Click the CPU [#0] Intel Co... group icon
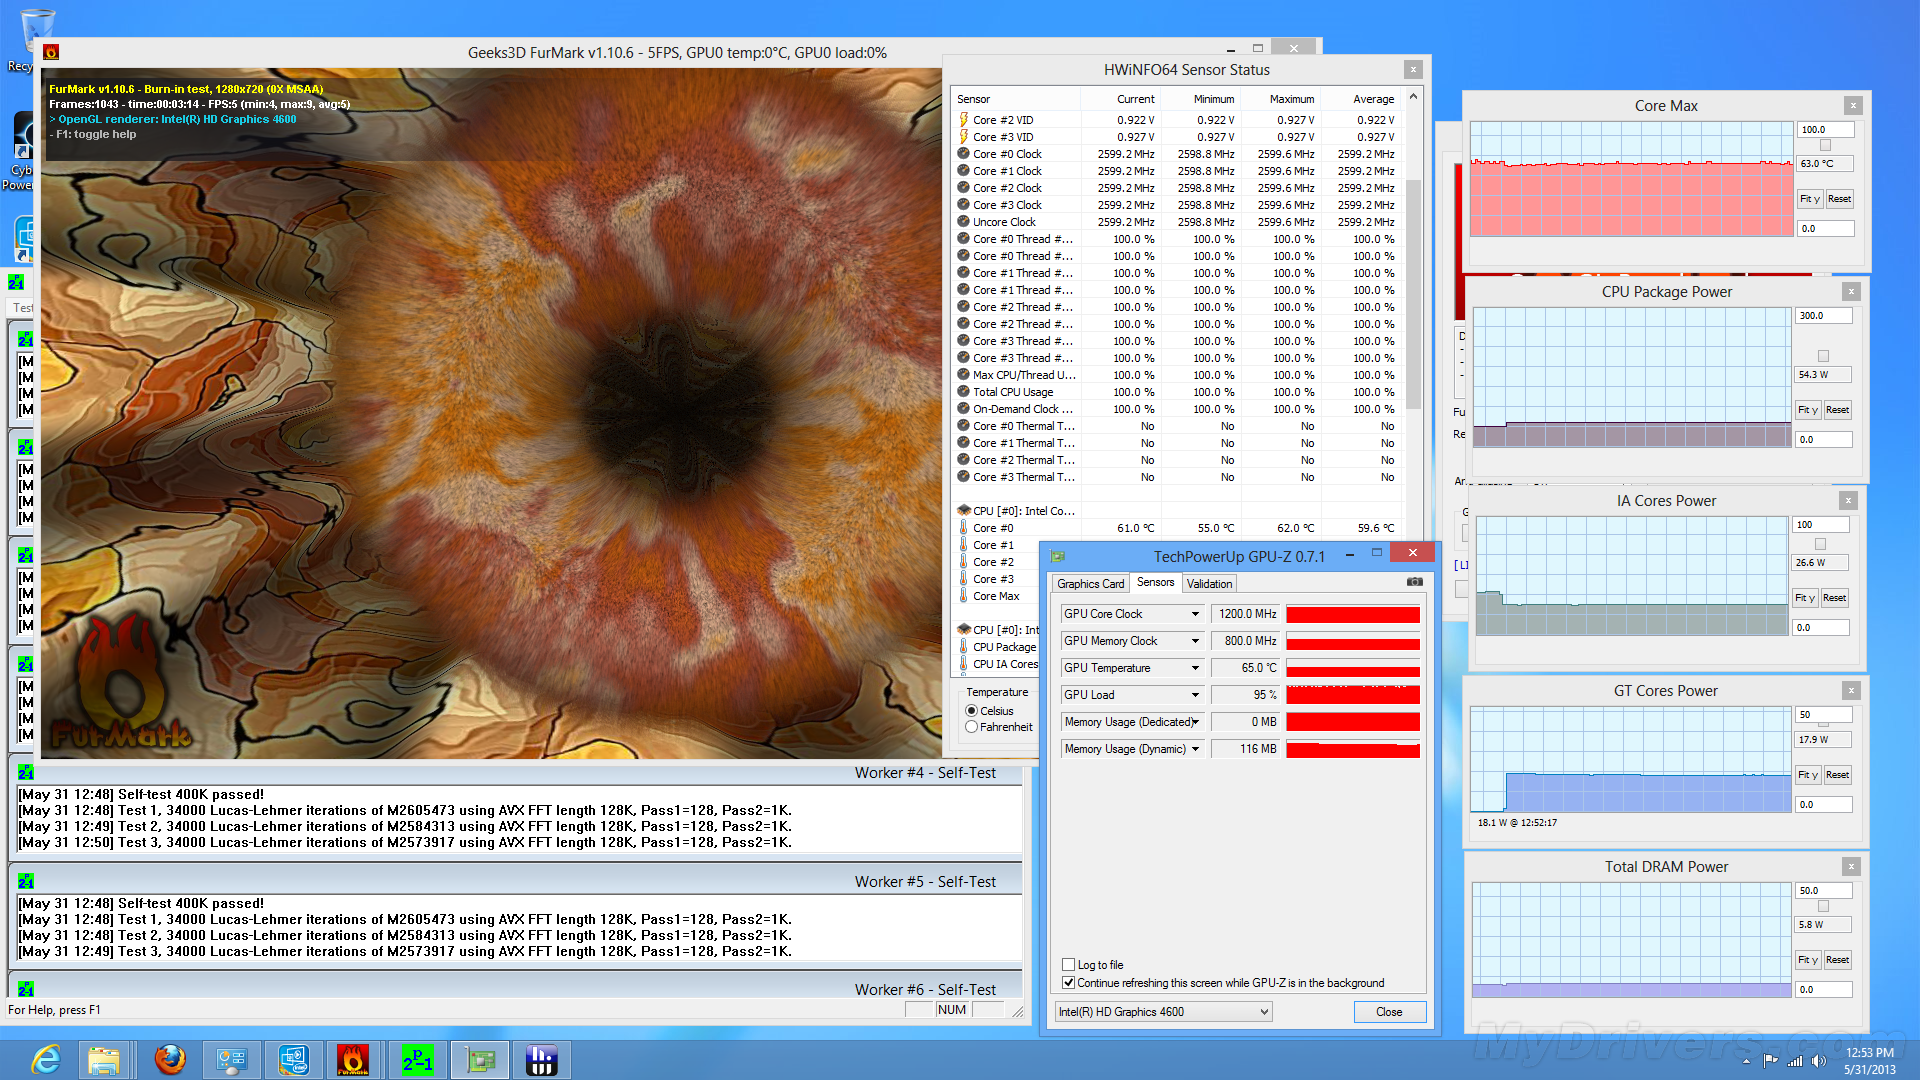Screen dimensions: 1920x1080 coord(964,511)
